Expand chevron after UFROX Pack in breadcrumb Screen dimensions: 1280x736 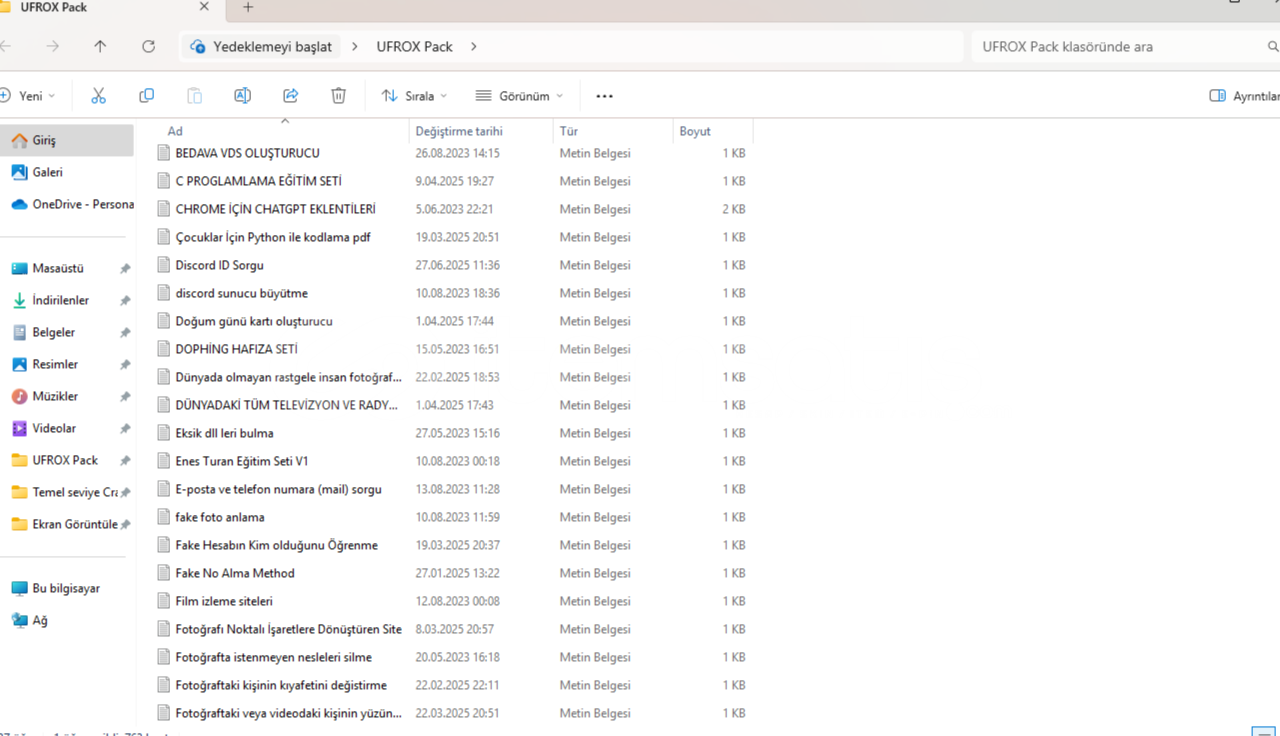pyautogui.click(x=474, y=47)
